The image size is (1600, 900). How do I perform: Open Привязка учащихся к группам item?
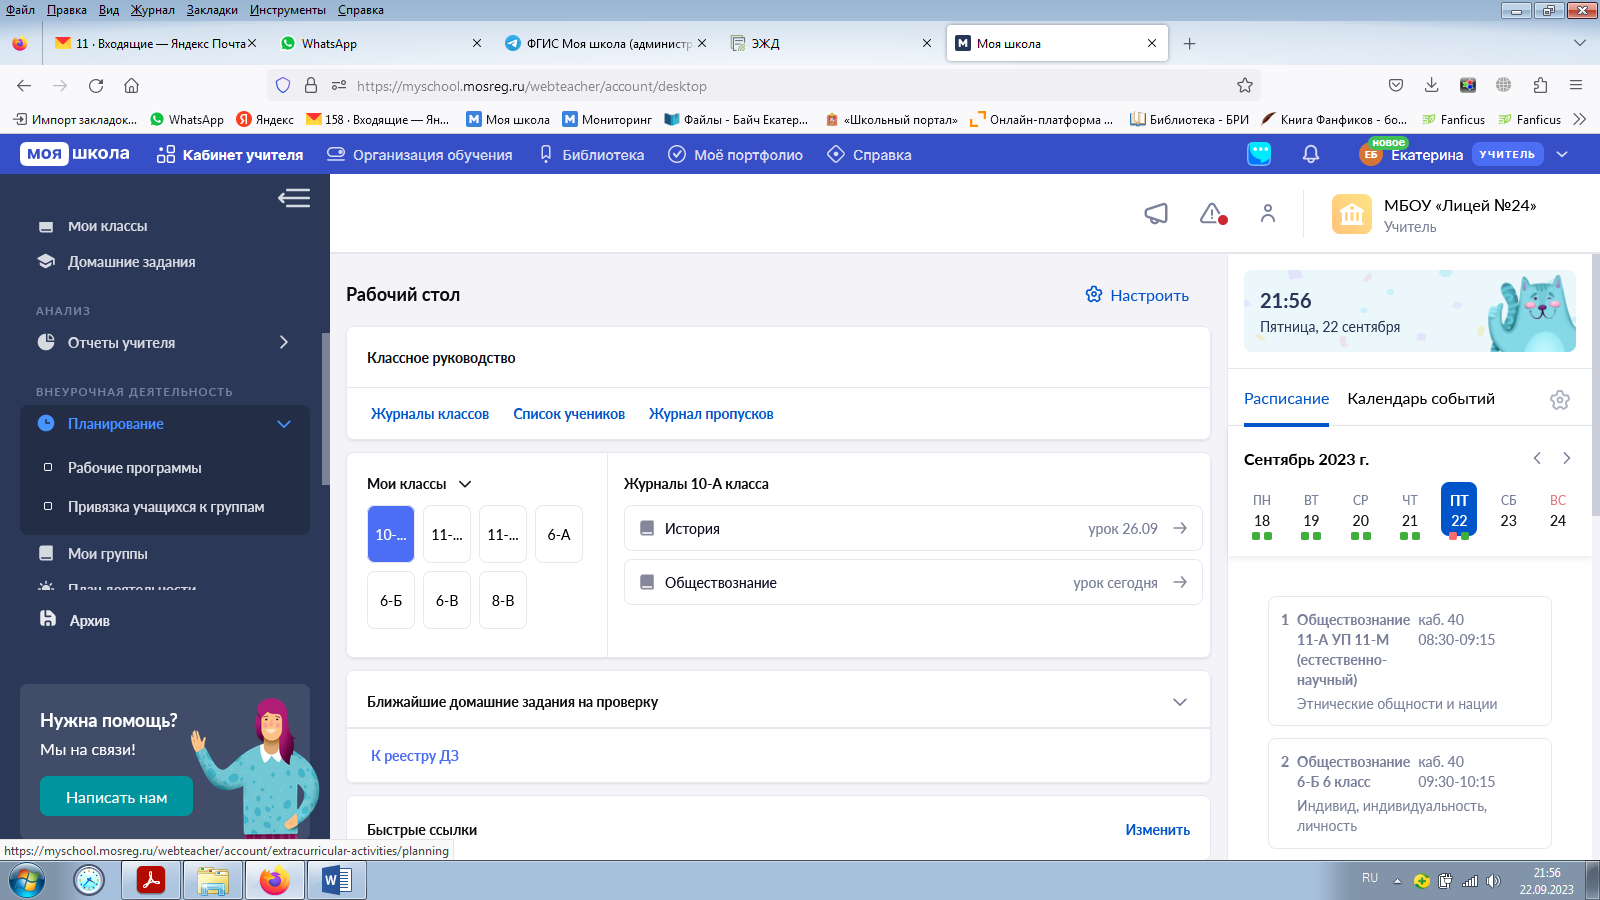pos(165,507)
